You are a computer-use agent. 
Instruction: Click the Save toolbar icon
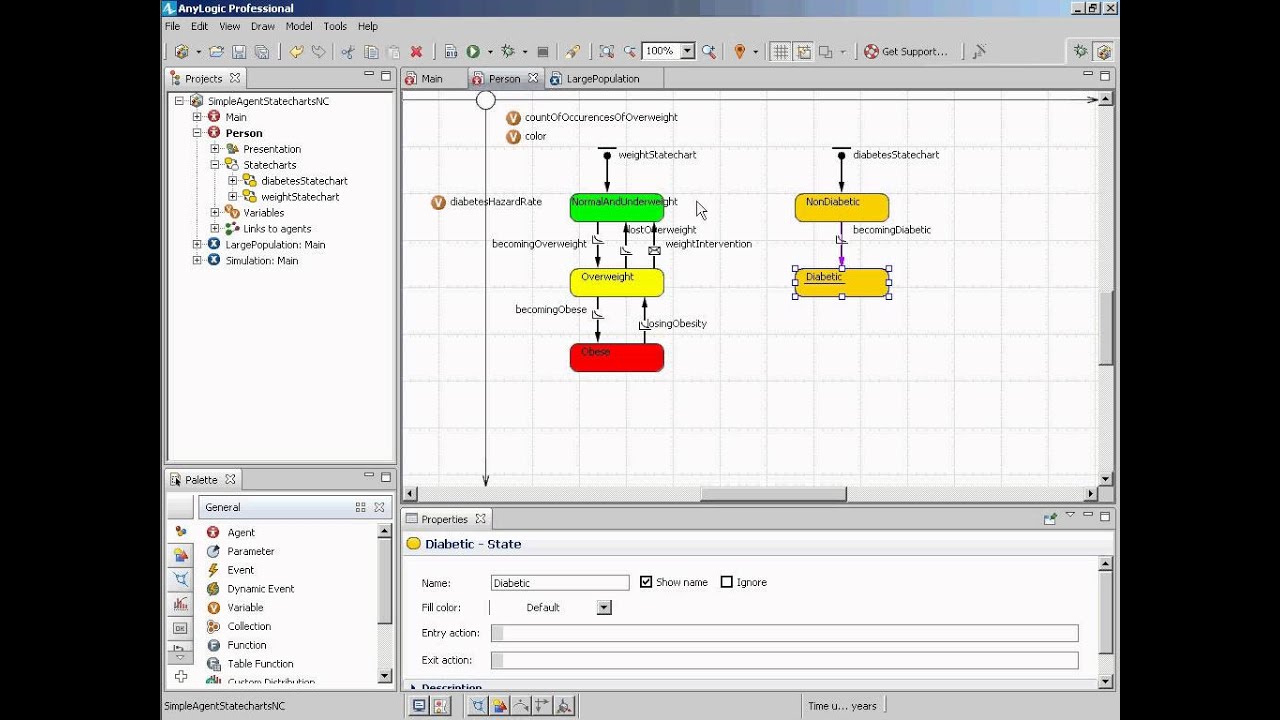tap(239, 51)
